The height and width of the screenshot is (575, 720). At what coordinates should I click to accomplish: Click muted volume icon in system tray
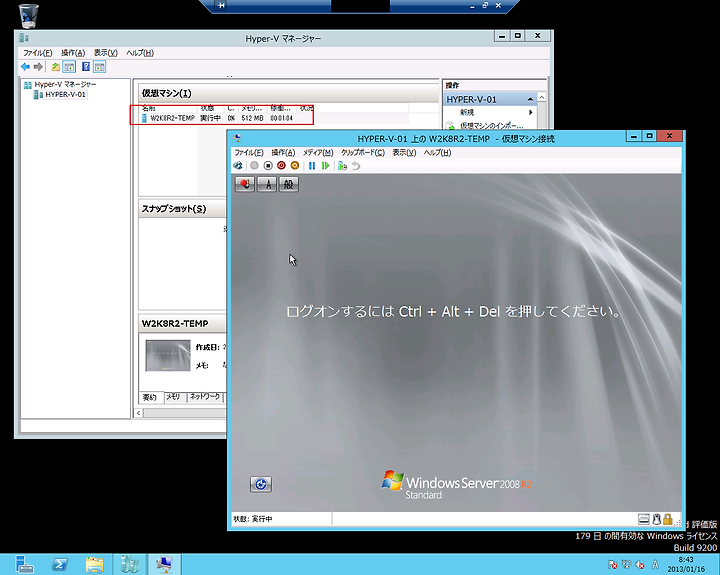point(640,564)
